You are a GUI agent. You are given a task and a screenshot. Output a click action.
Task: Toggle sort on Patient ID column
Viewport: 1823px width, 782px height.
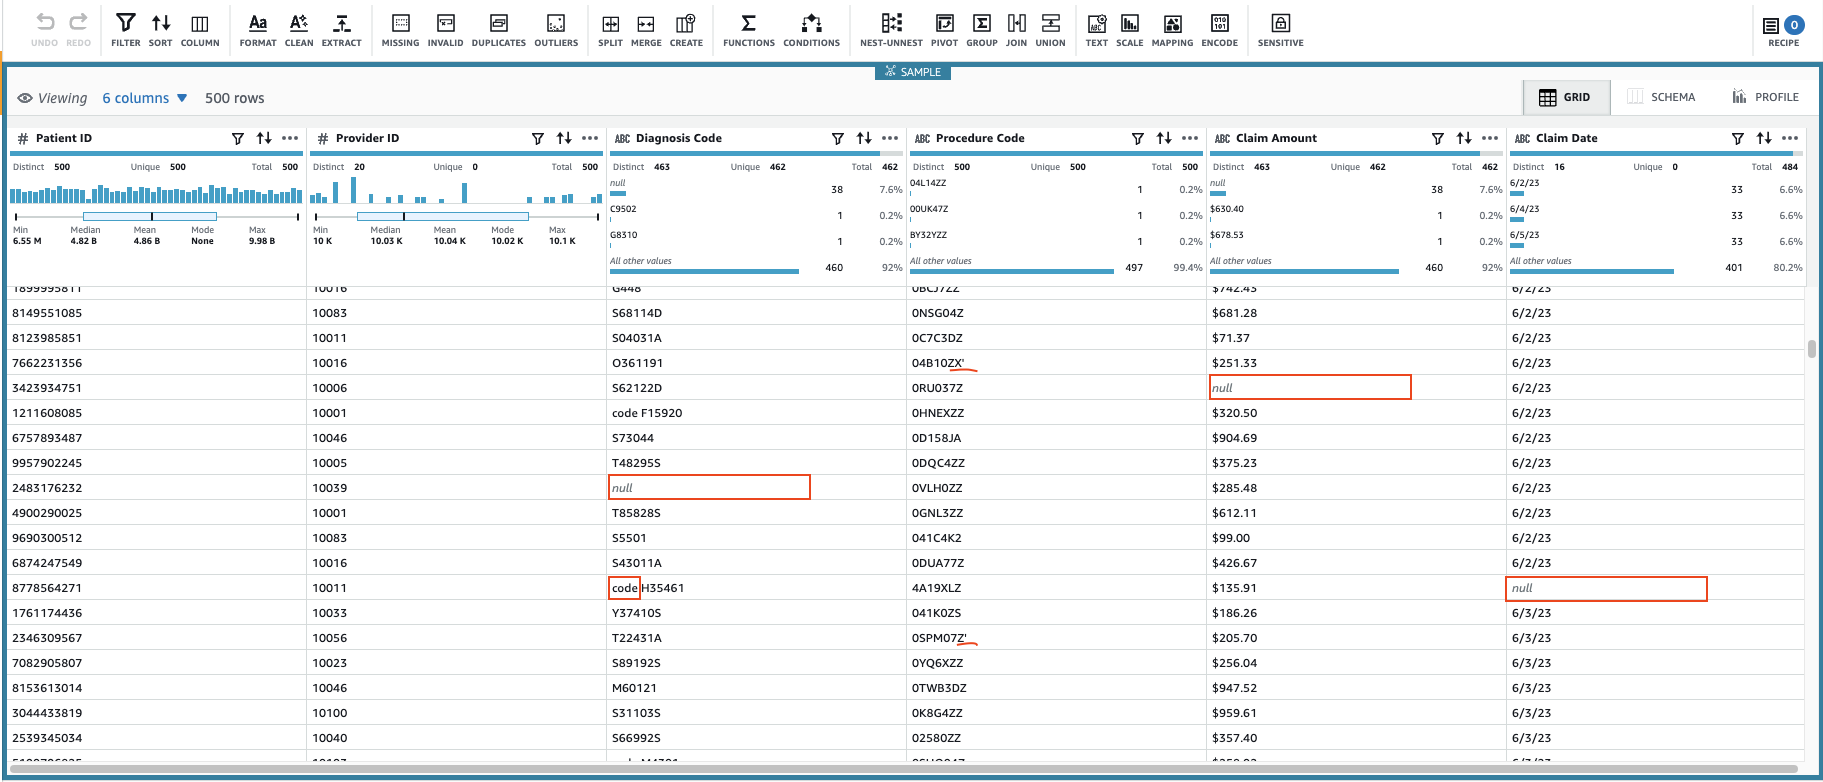point(264,138)
